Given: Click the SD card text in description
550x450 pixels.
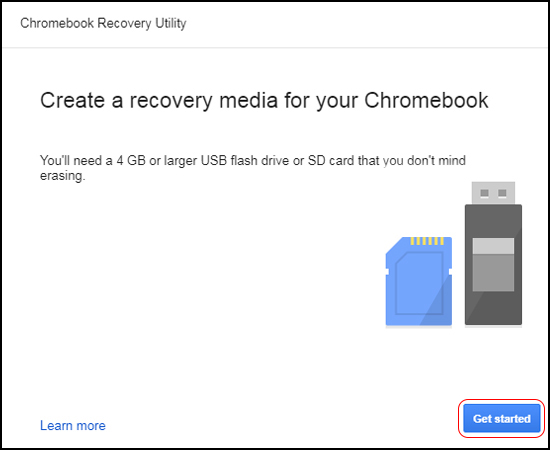Looking at the screenshot, I should (x=331, y=161).
